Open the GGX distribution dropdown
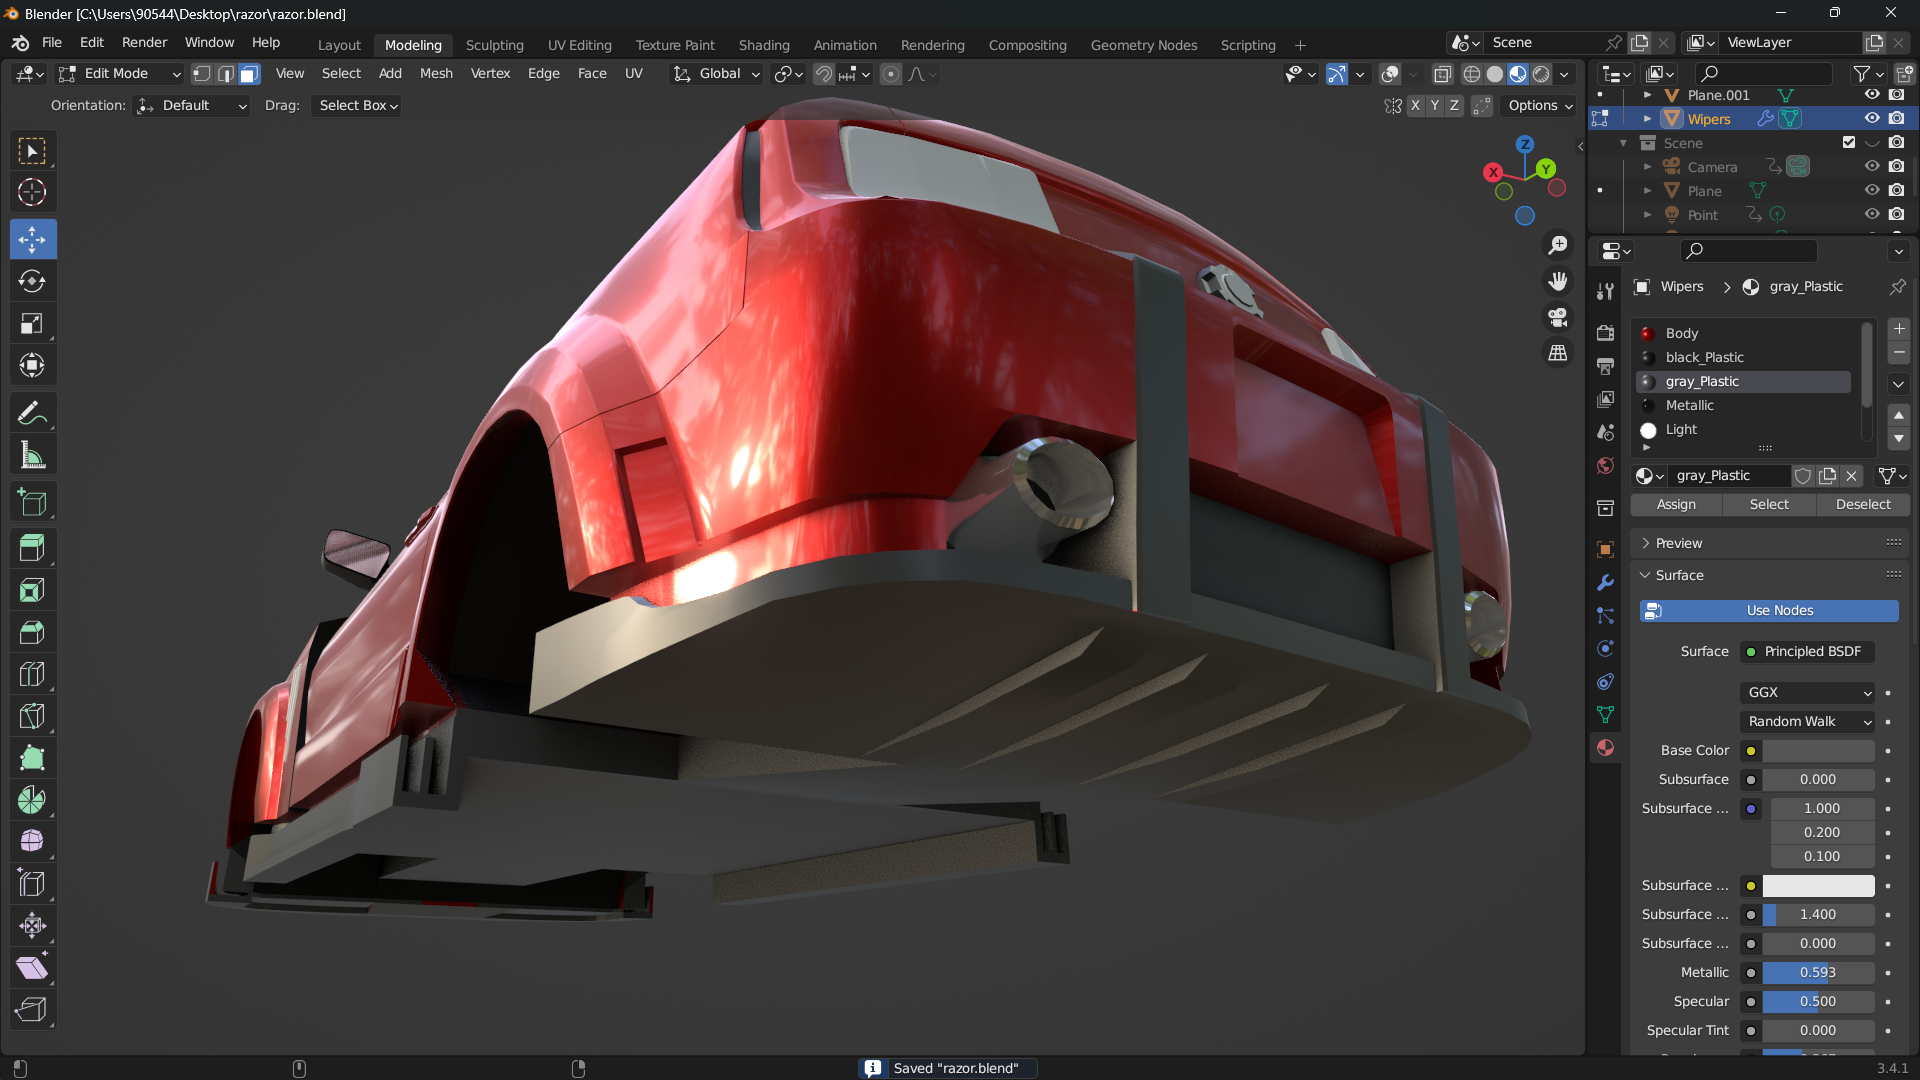1920x1080 pixels. (1808, 692)
